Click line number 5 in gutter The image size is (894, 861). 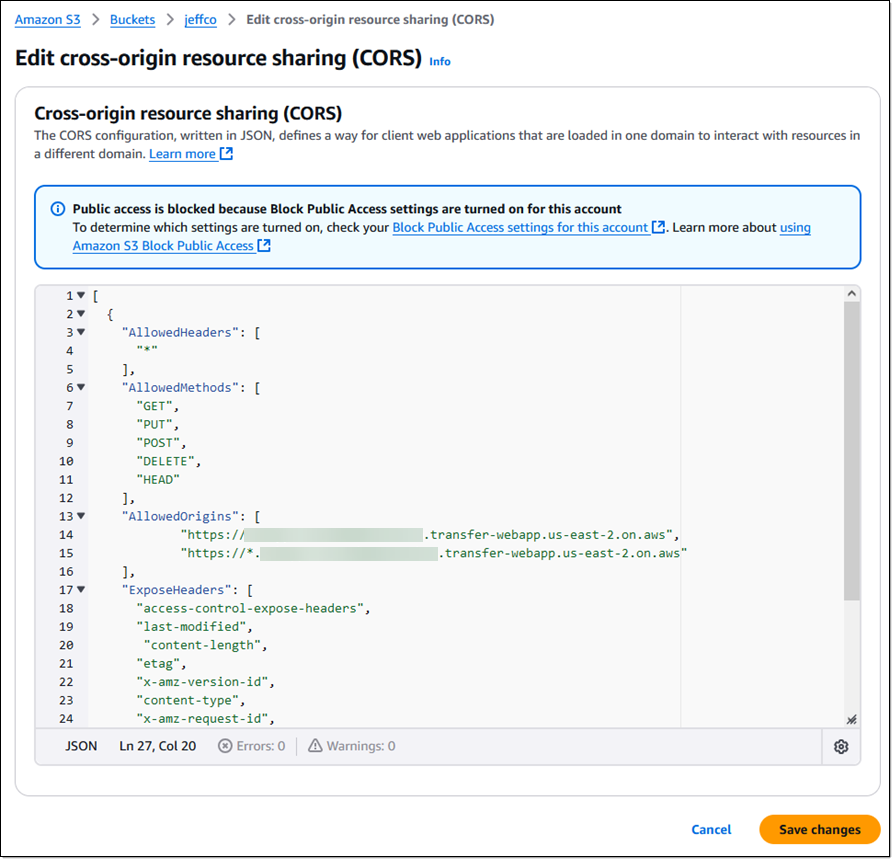coord(70,369)
